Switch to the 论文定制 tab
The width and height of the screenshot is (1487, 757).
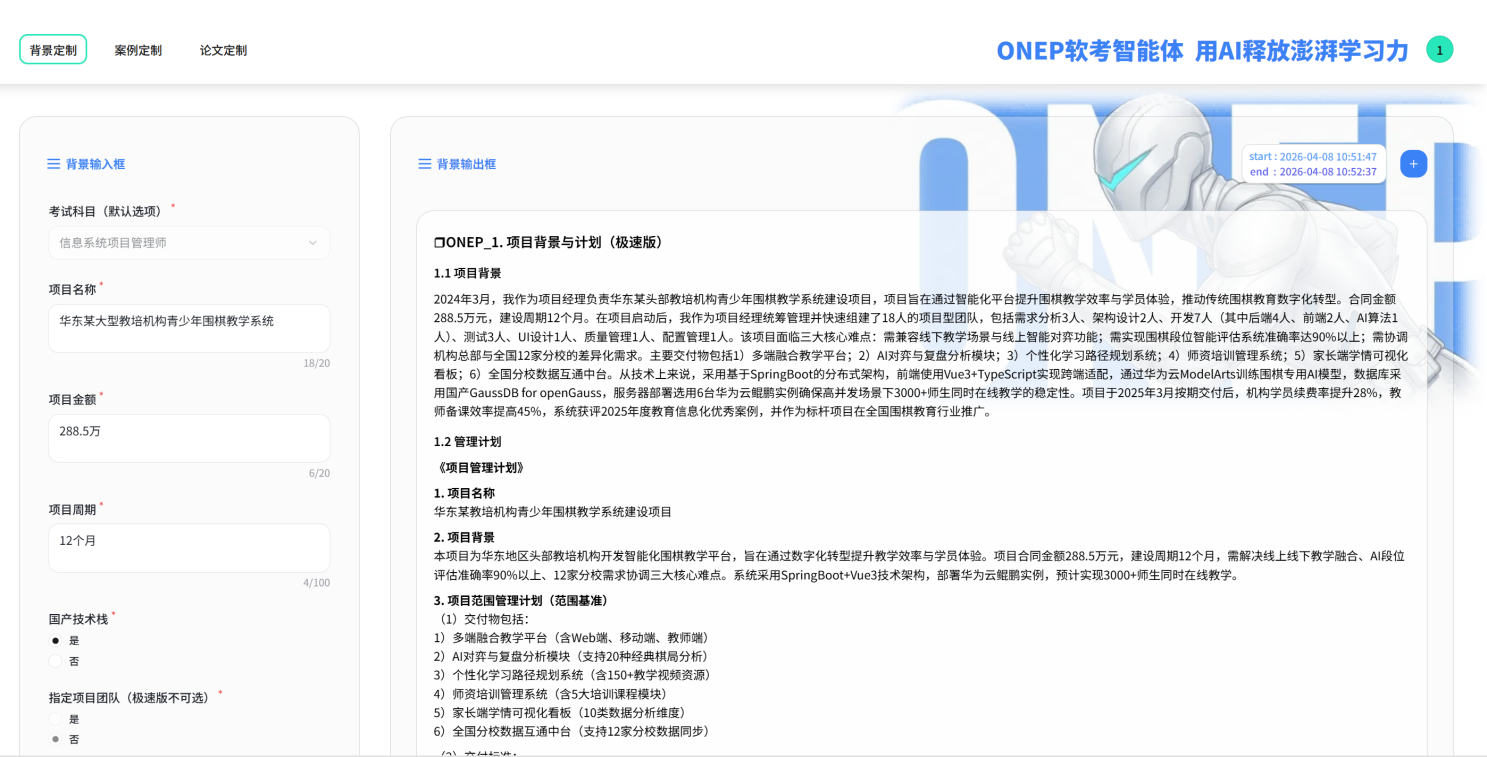coord(222,48)
